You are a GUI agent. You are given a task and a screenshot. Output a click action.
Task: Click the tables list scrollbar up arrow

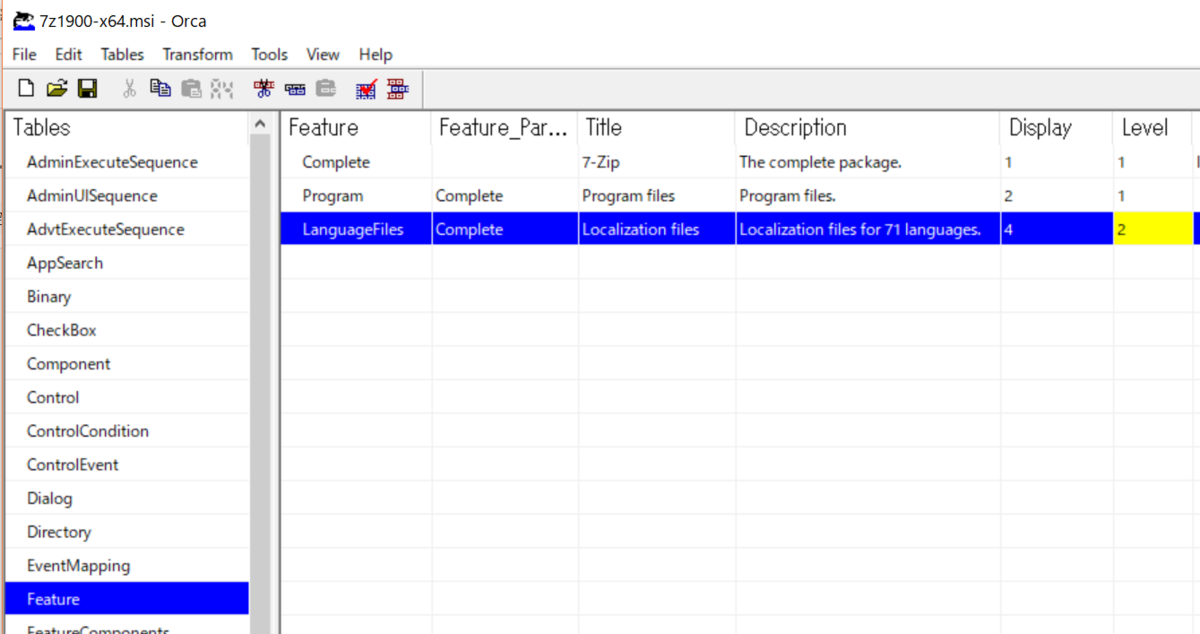(261, 125)
